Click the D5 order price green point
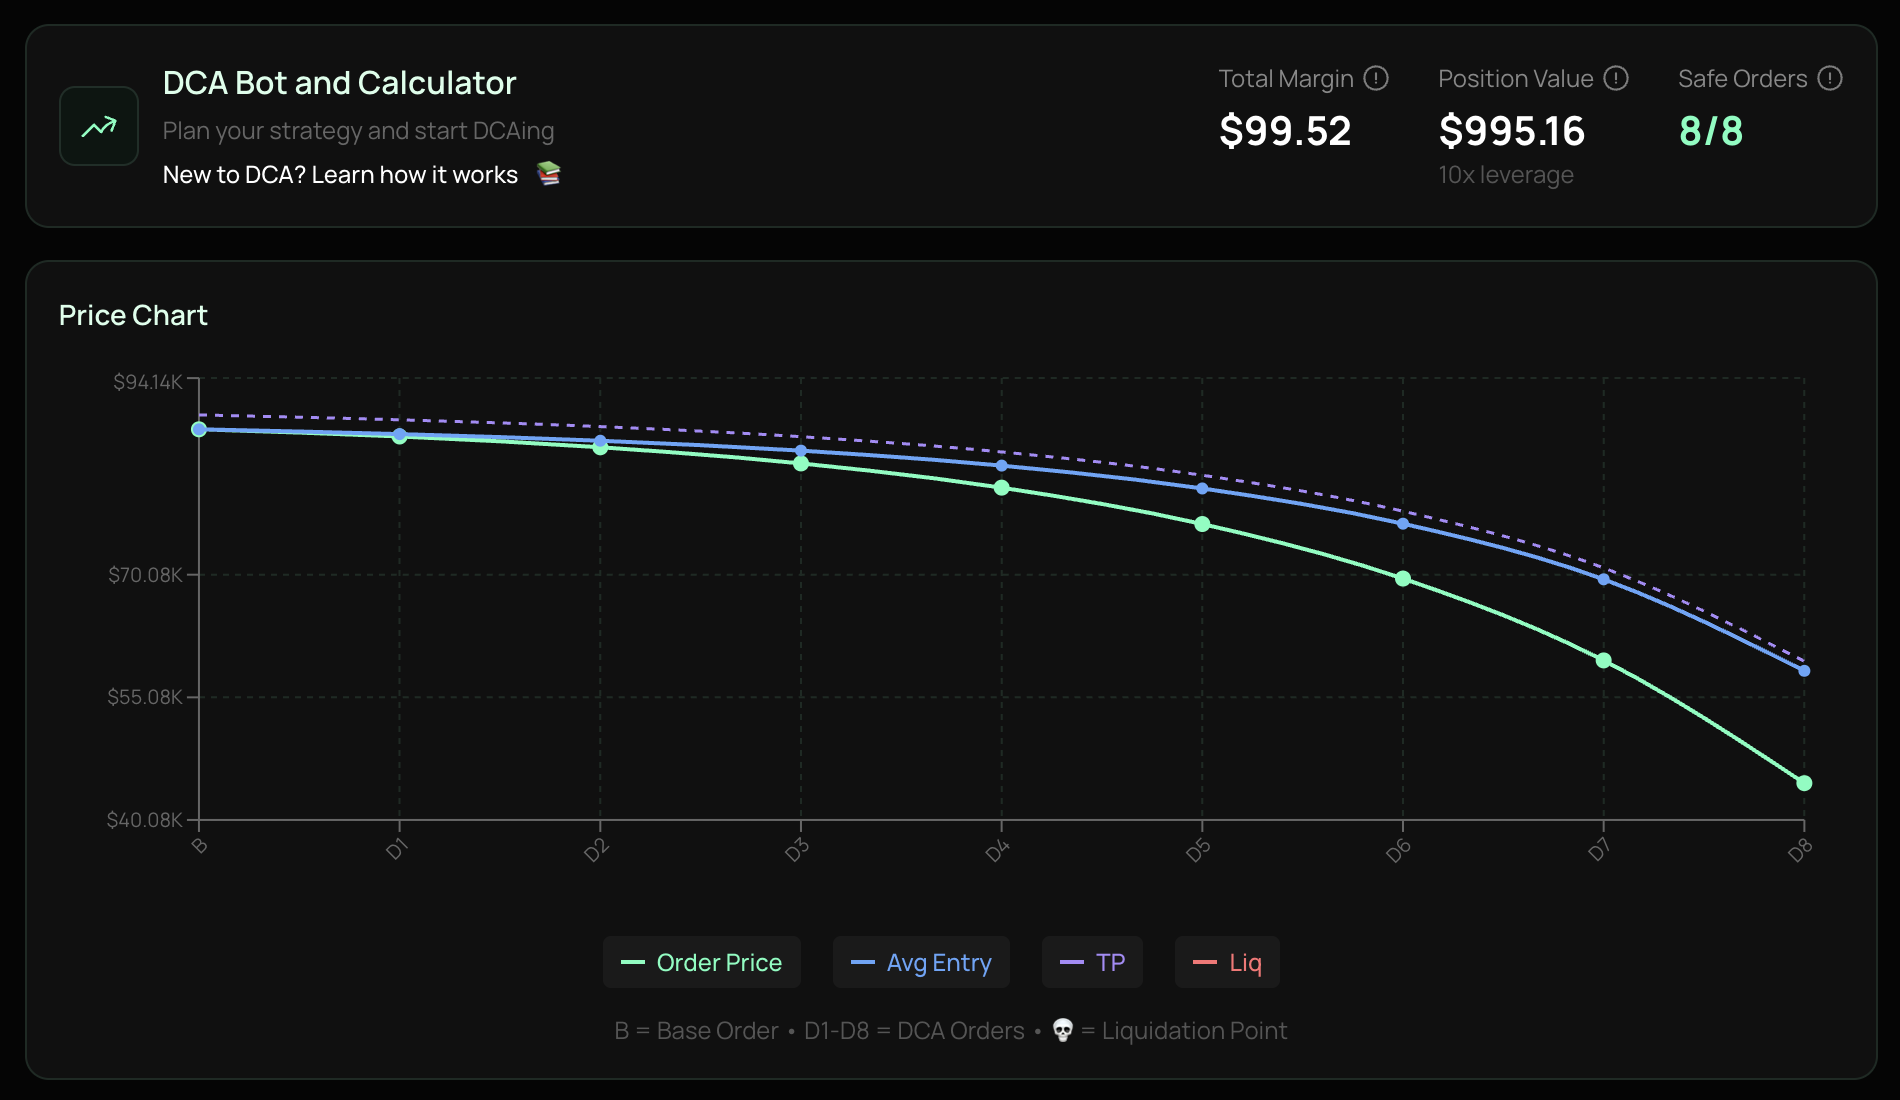 (x=1202, y=524)
